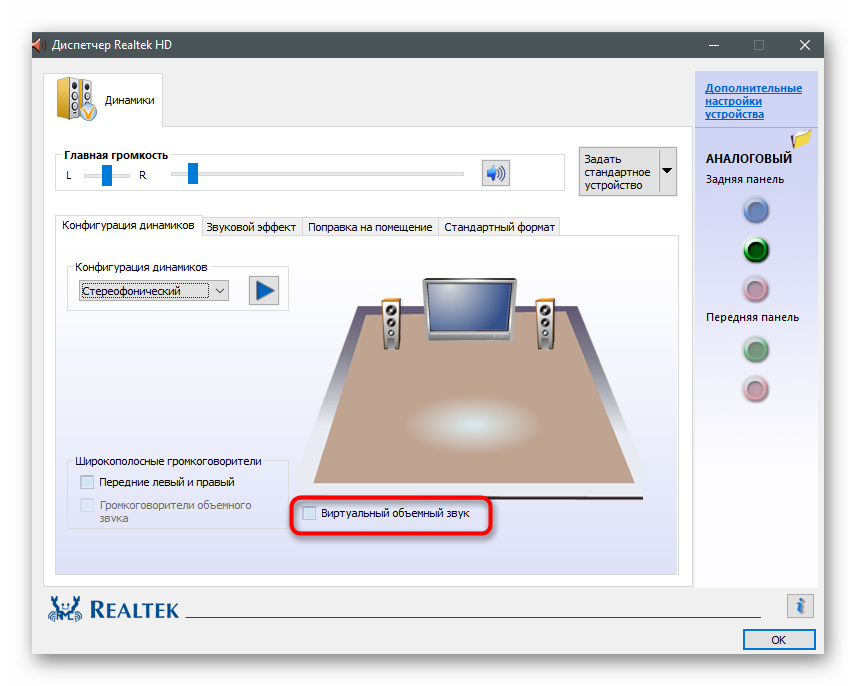Screen dimensions: 856x686
Task: Play the speaker configuration test sound
Action: (264, 290)
